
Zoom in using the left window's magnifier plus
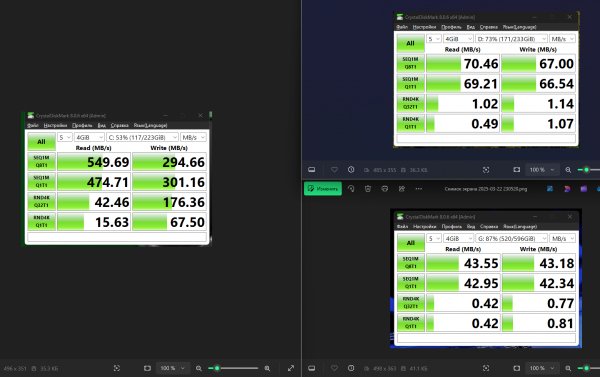(267, 368)
